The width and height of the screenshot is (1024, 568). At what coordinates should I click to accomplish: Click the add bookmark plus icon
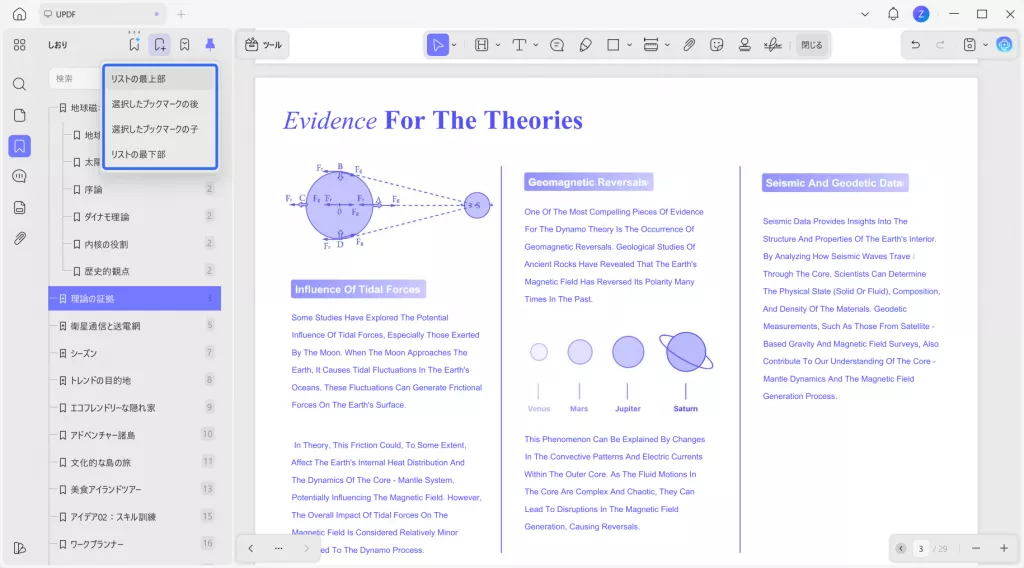(x=159, y=44)
